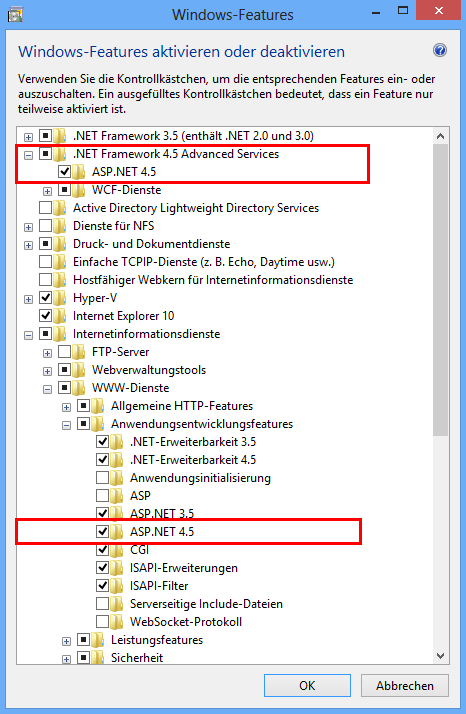Expand the Hyper-V node
The width and height of the screenshot is (466, 714).
tap(28, 300)
